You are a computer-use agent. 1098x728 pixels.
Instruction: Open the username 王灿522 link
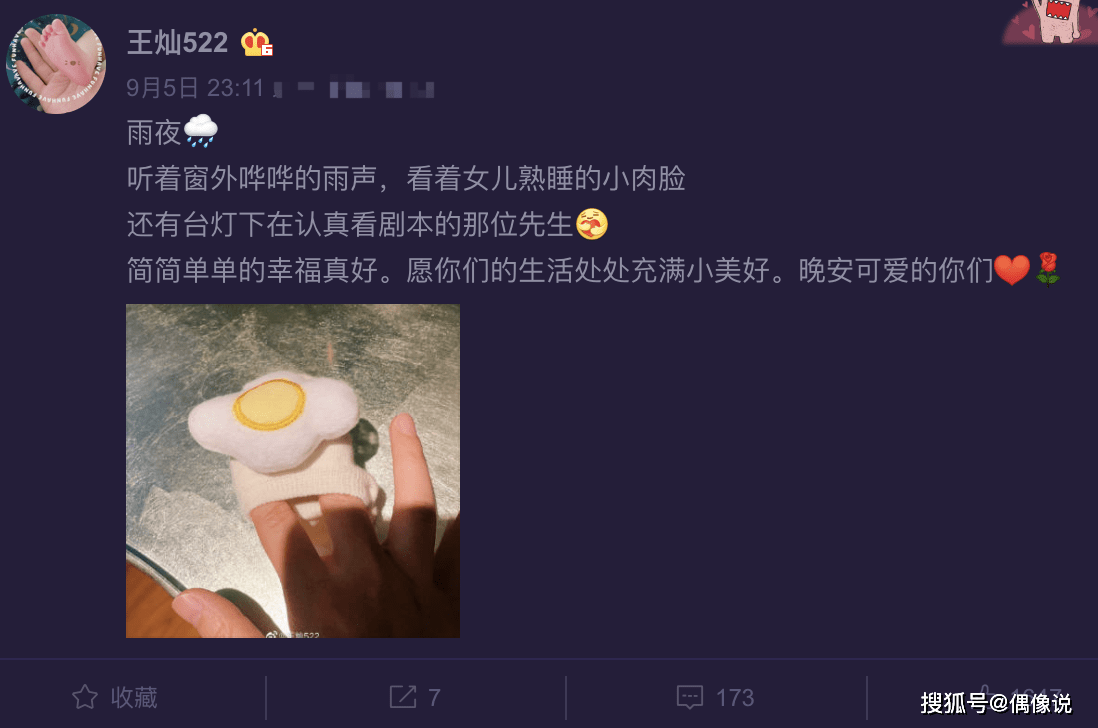coord(177,43)
